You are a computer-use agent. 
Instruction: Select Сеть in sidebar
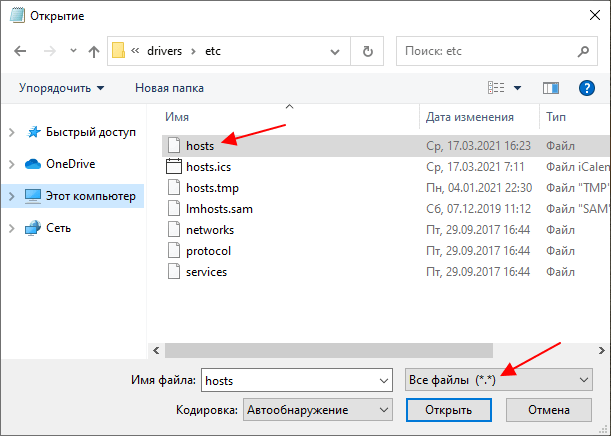pyautogui.click(x=58, y=228)
